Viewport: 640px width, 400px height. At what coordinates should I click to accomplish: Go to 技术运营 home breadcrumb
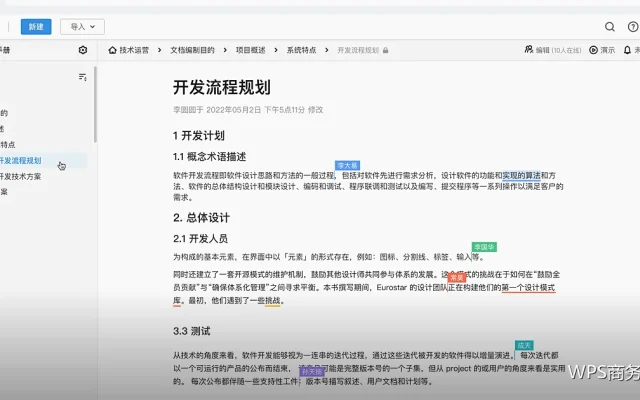[x=134, y=50]
